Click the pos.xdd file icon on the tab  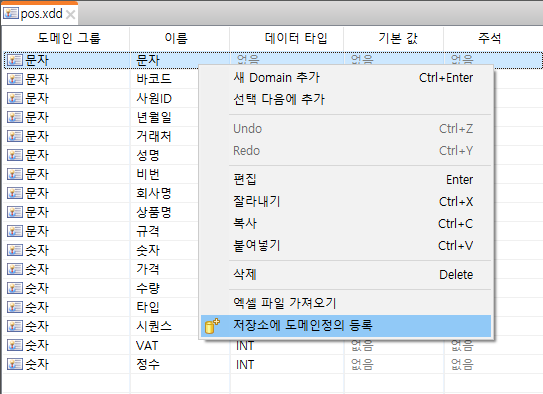11,13
